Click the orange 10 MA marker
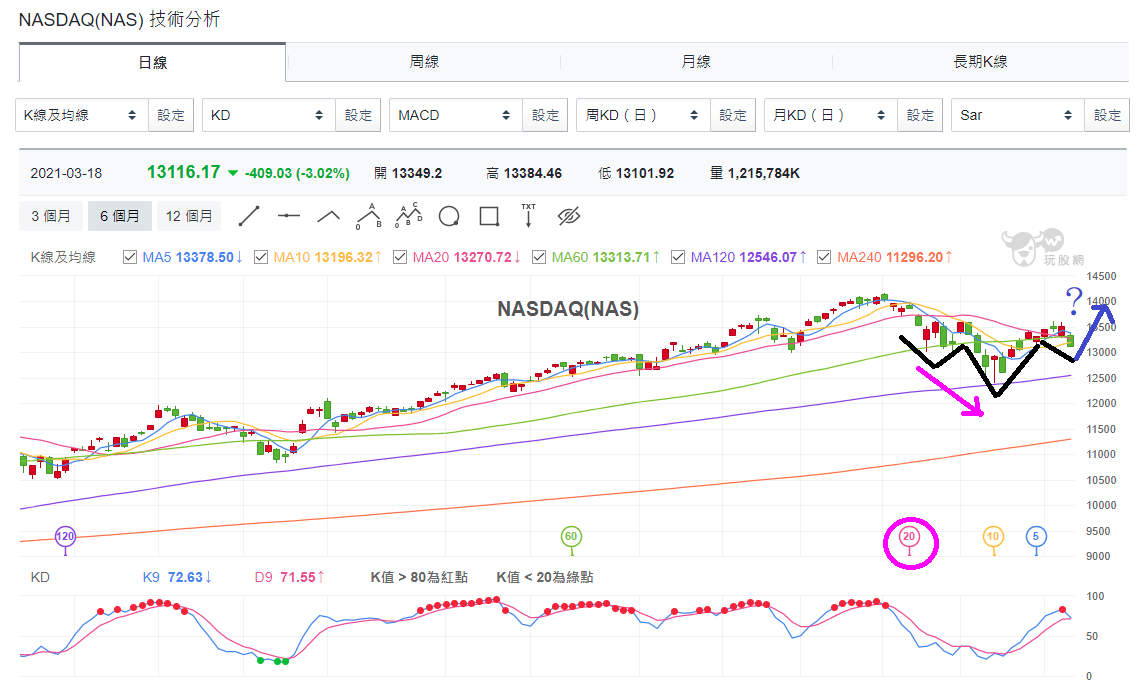 (x=993, y=537)
